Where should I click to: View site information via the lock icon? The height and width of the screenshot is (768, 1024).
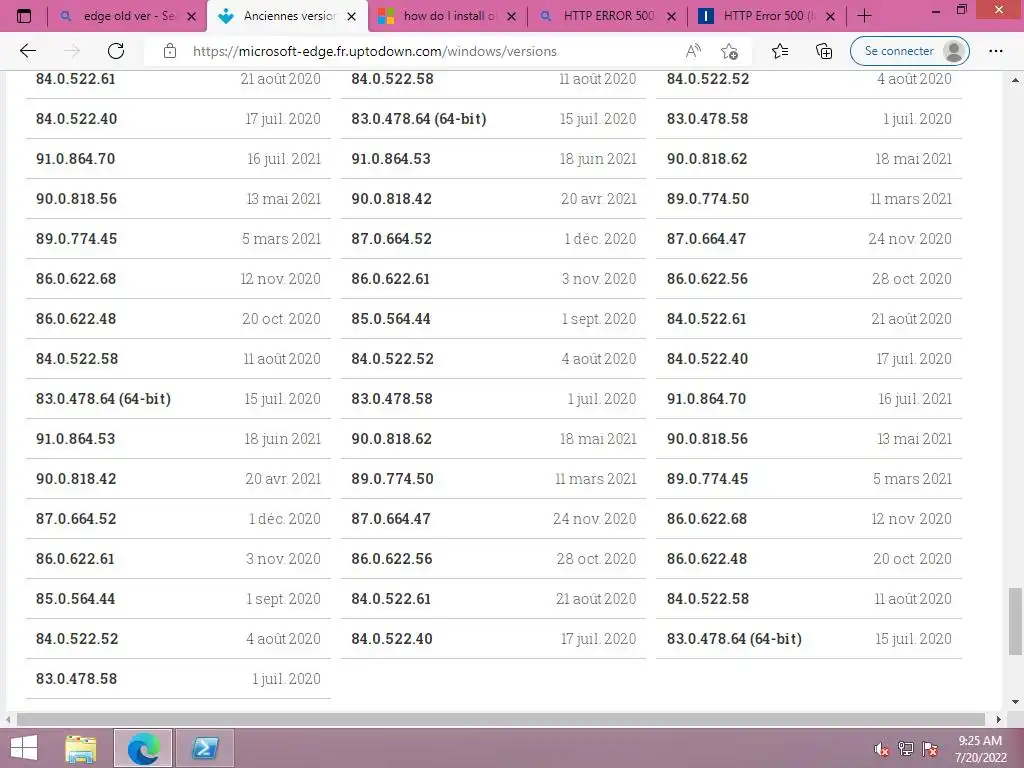tap(170, 51)
